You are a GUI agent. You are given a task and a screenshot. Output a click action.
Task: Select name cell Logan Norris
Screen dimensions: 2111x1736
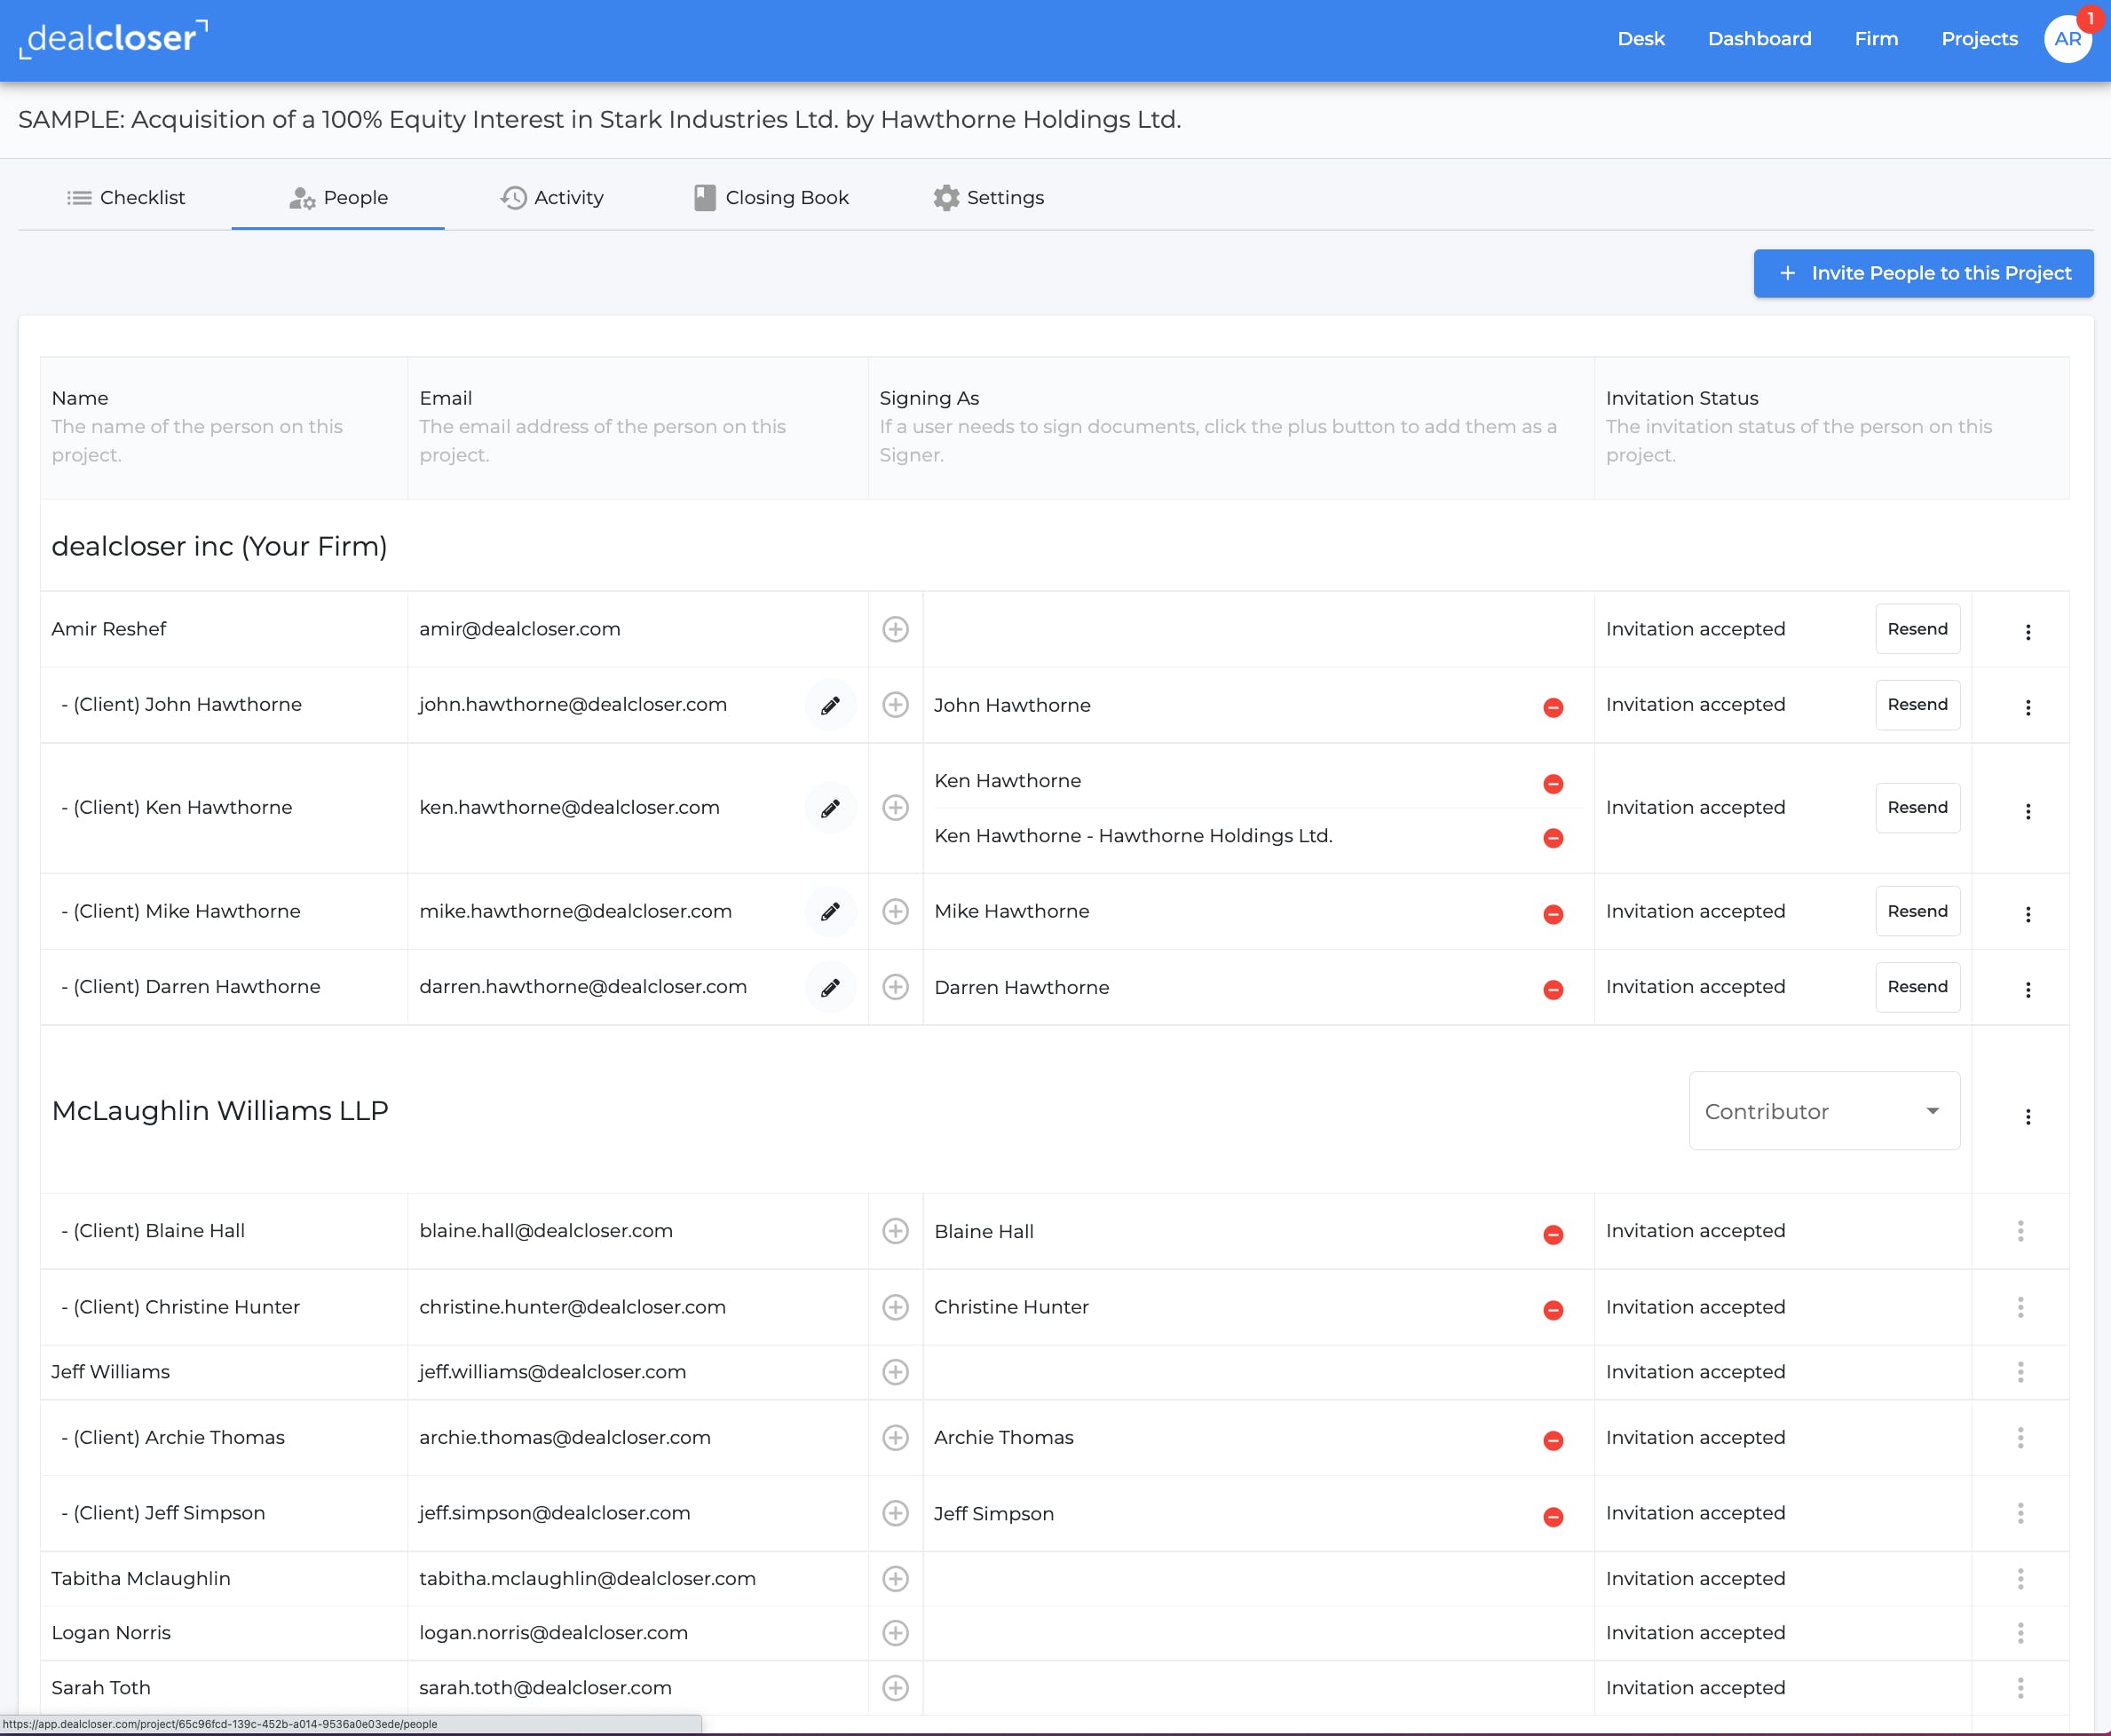(111, 1633)
